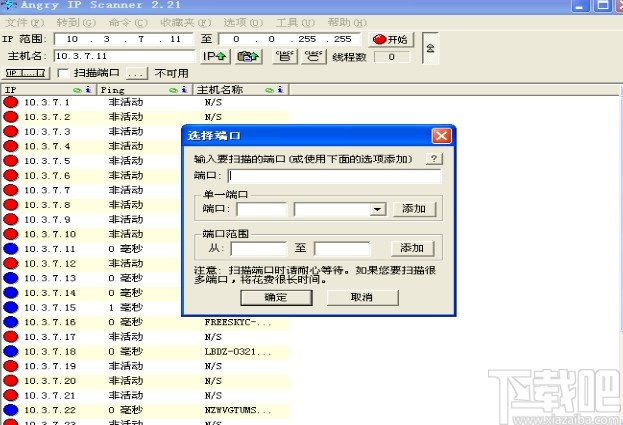The image size is (623, 425).
Task: Click hostname NZWVGTUMS... in list
Action: [238, 410]
